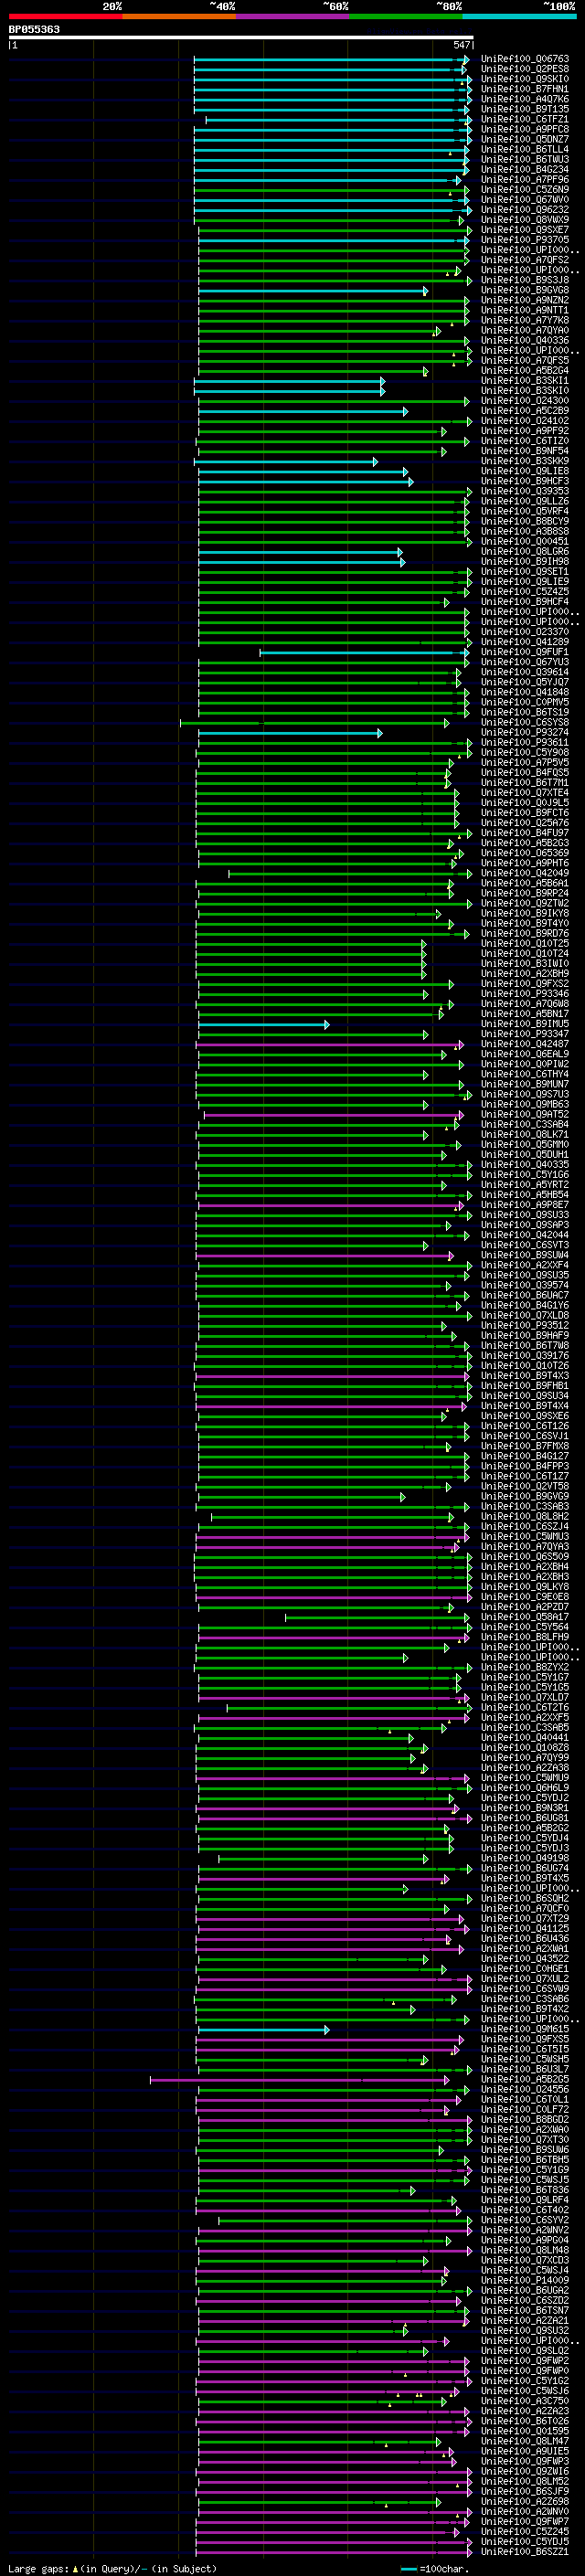Open hit UniRef100_A9NZN2

tap(525, 300)
